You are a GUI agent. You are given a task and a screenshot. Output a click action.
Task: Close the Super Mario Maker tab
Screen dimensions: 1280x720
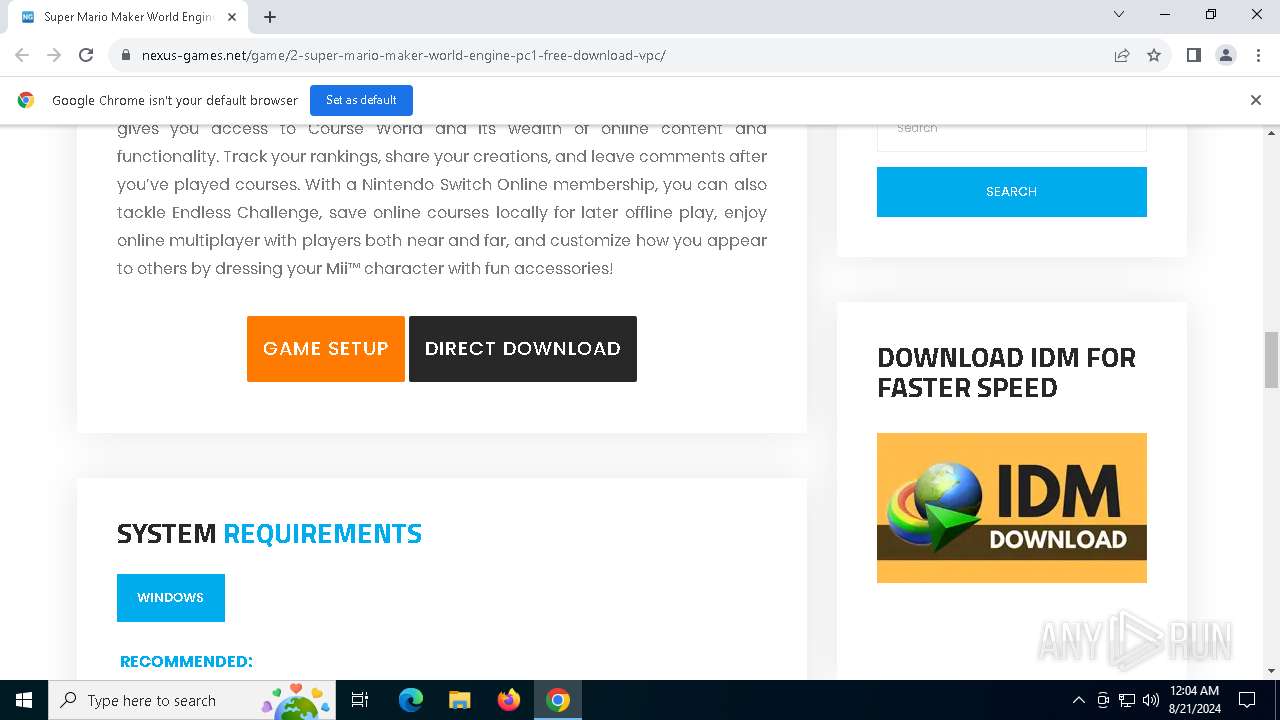click(231, 17)
